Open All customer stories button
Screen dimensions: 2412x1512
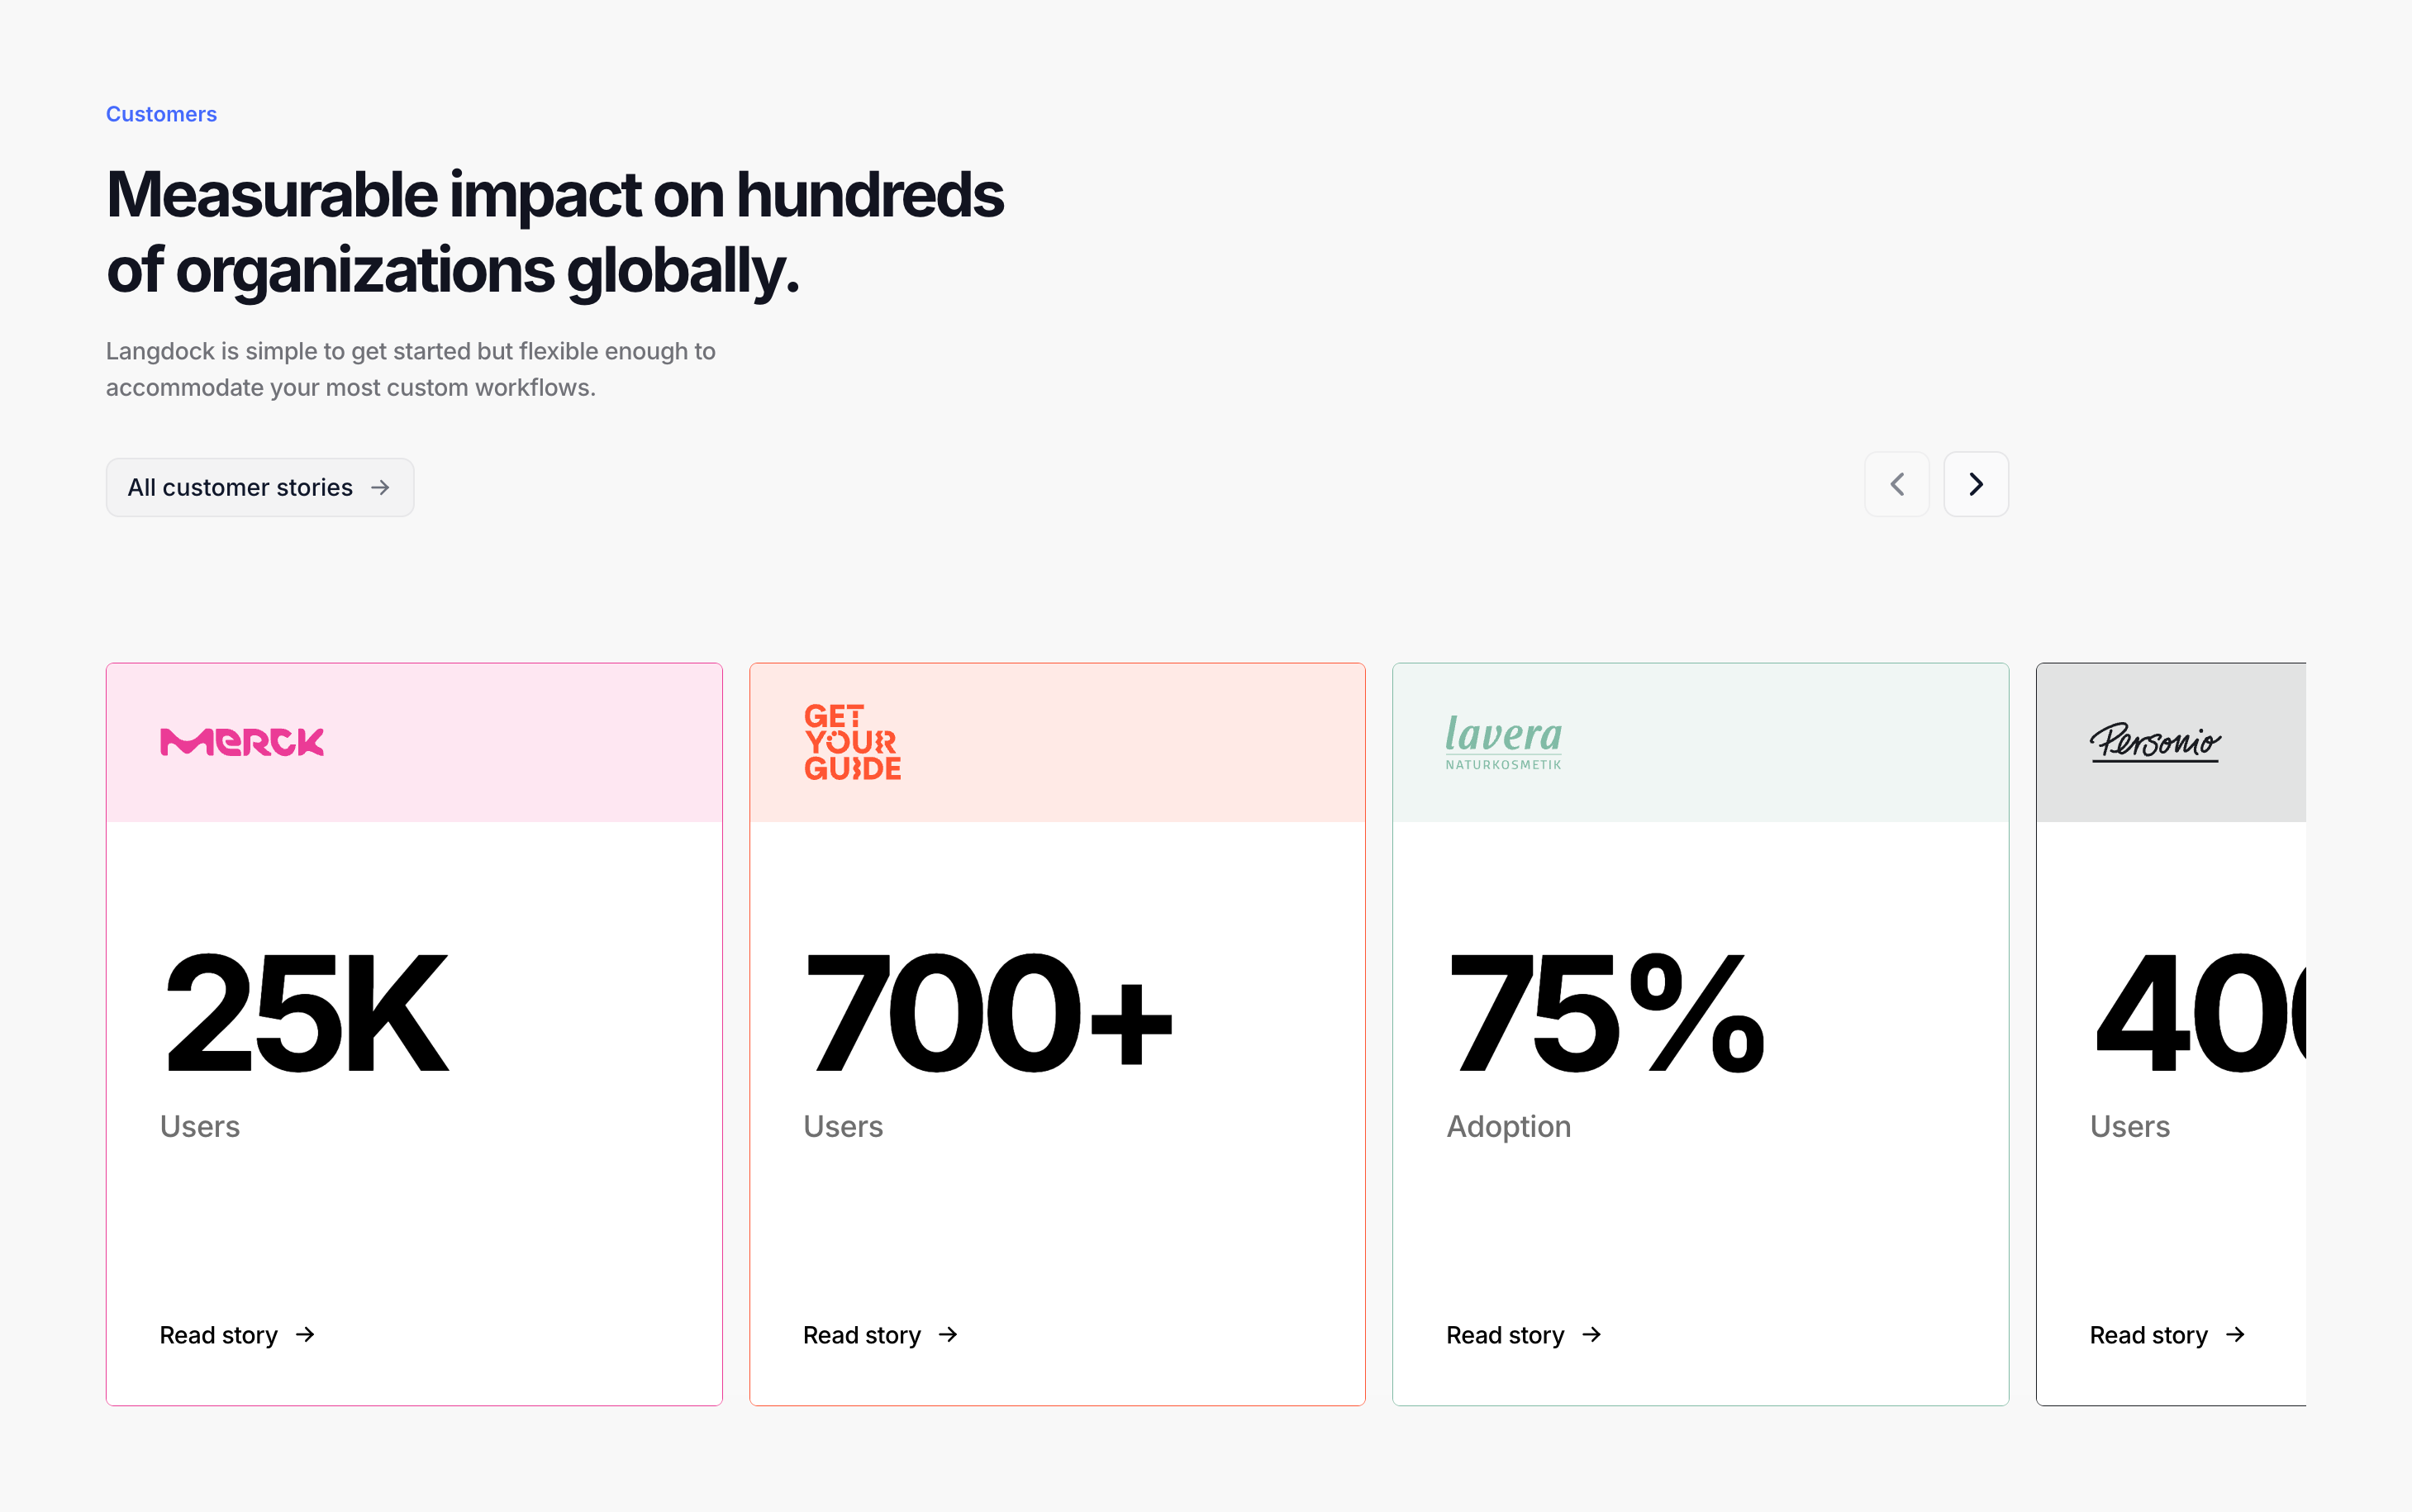[x=241, y=488]
